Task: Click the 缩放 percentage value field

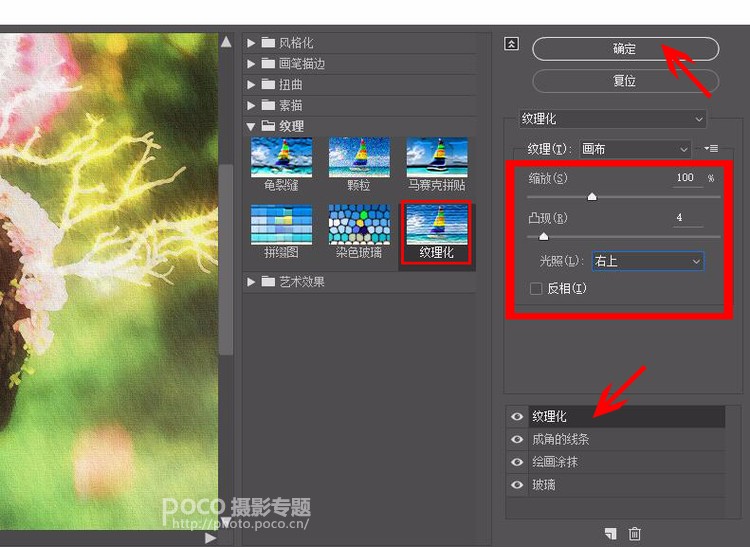Action: [x=686, y=178]
